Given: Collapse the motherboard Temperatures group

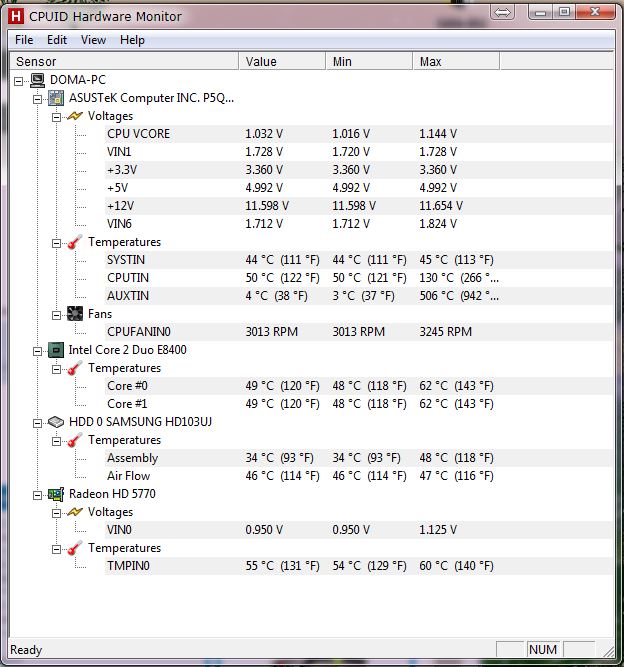Looking at the screenshot, I should click(56, 243).
